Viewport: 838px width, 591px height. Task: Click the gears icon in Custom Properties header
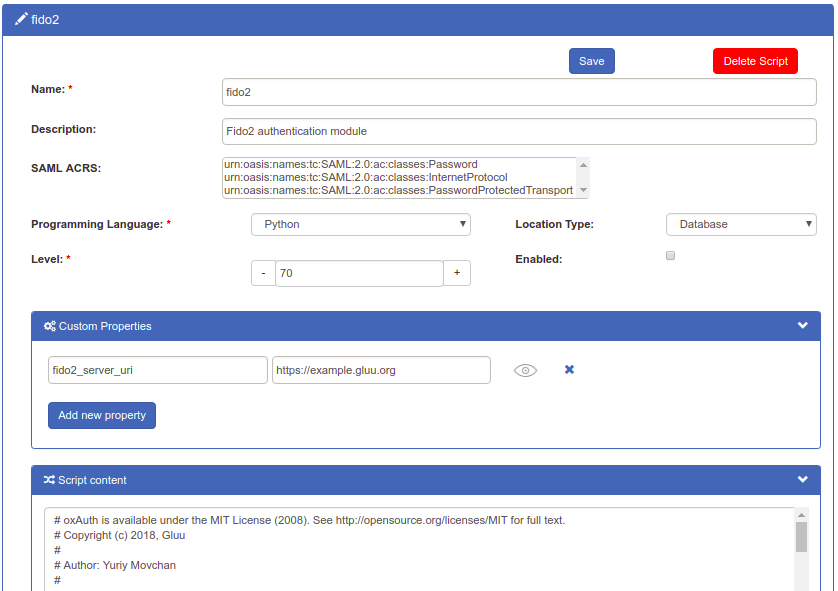pos(49,326)
